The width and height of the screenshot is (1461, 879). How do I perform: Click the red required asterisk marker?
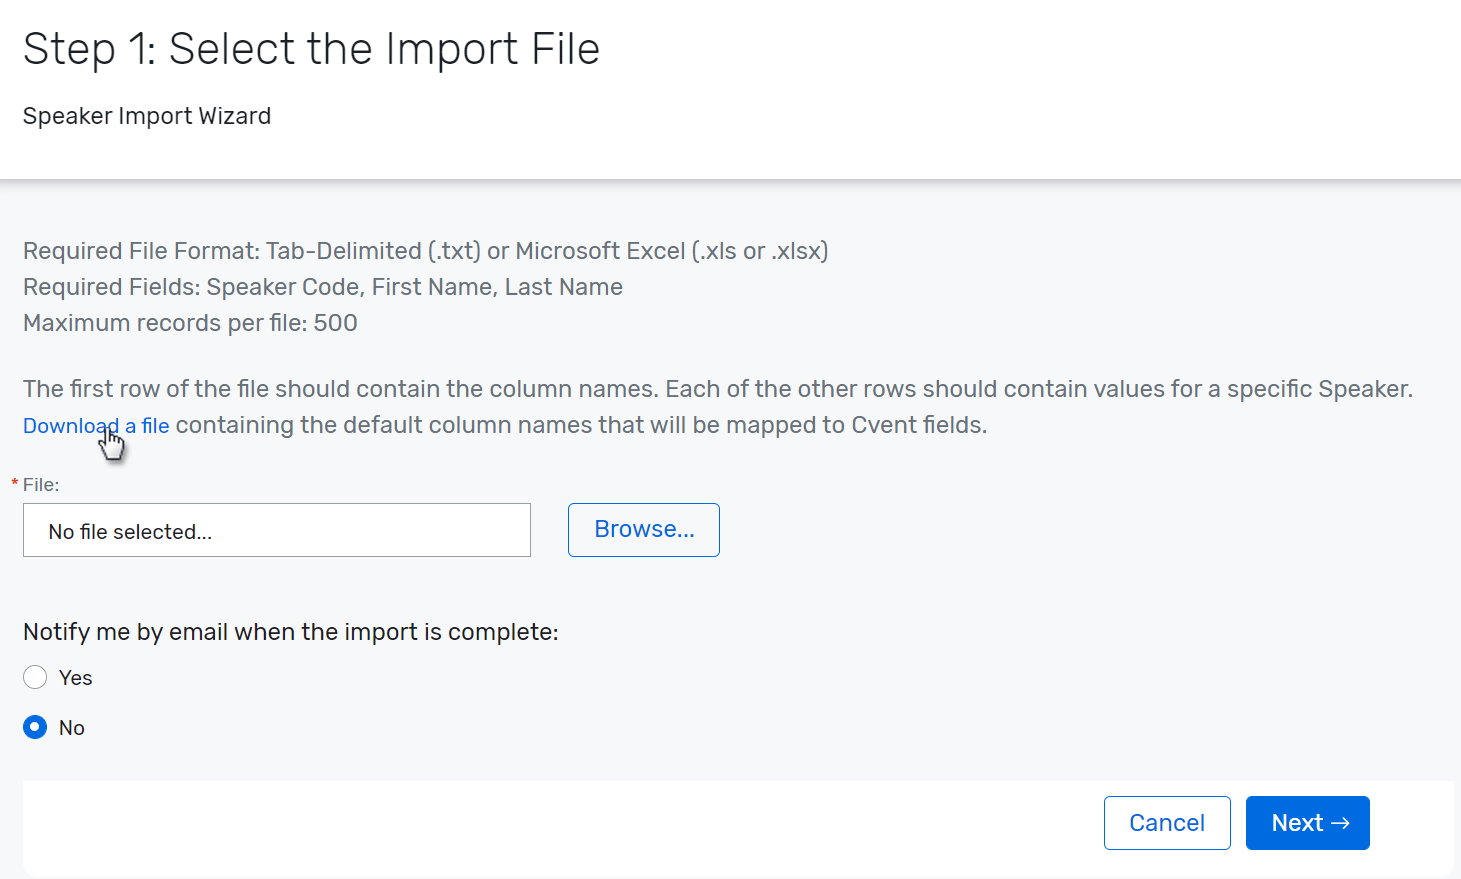coord(15,484)
